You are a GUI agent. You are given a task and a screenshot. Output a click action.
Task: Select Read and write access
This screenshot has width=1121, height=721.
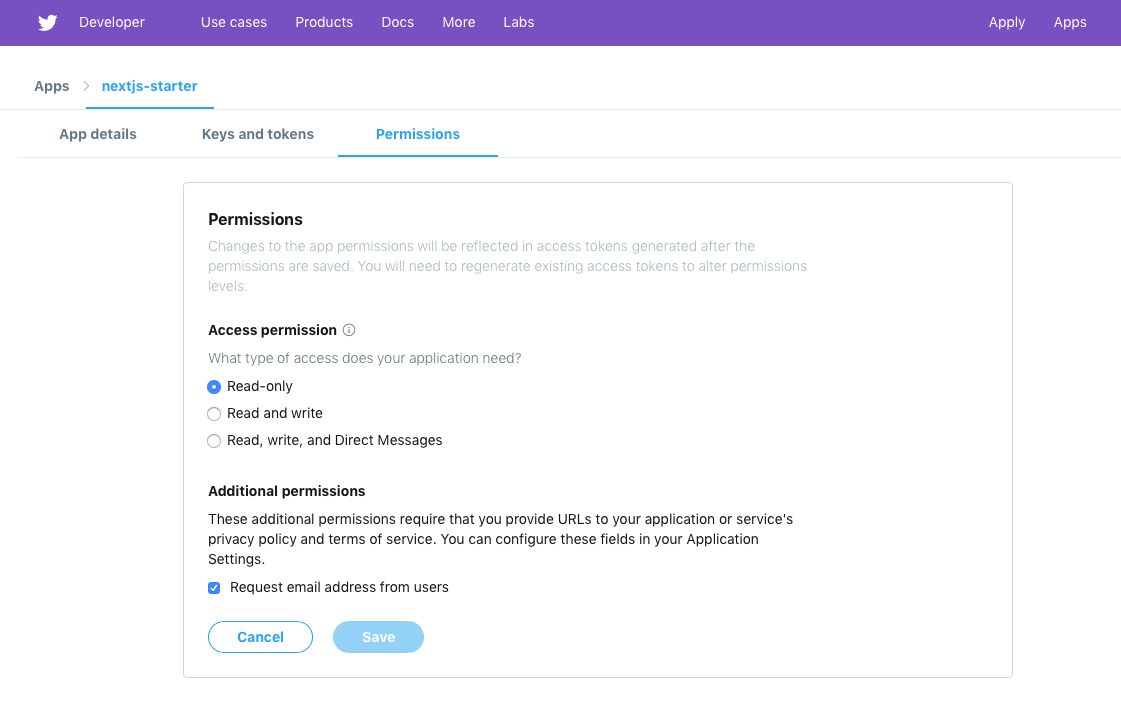214,413
